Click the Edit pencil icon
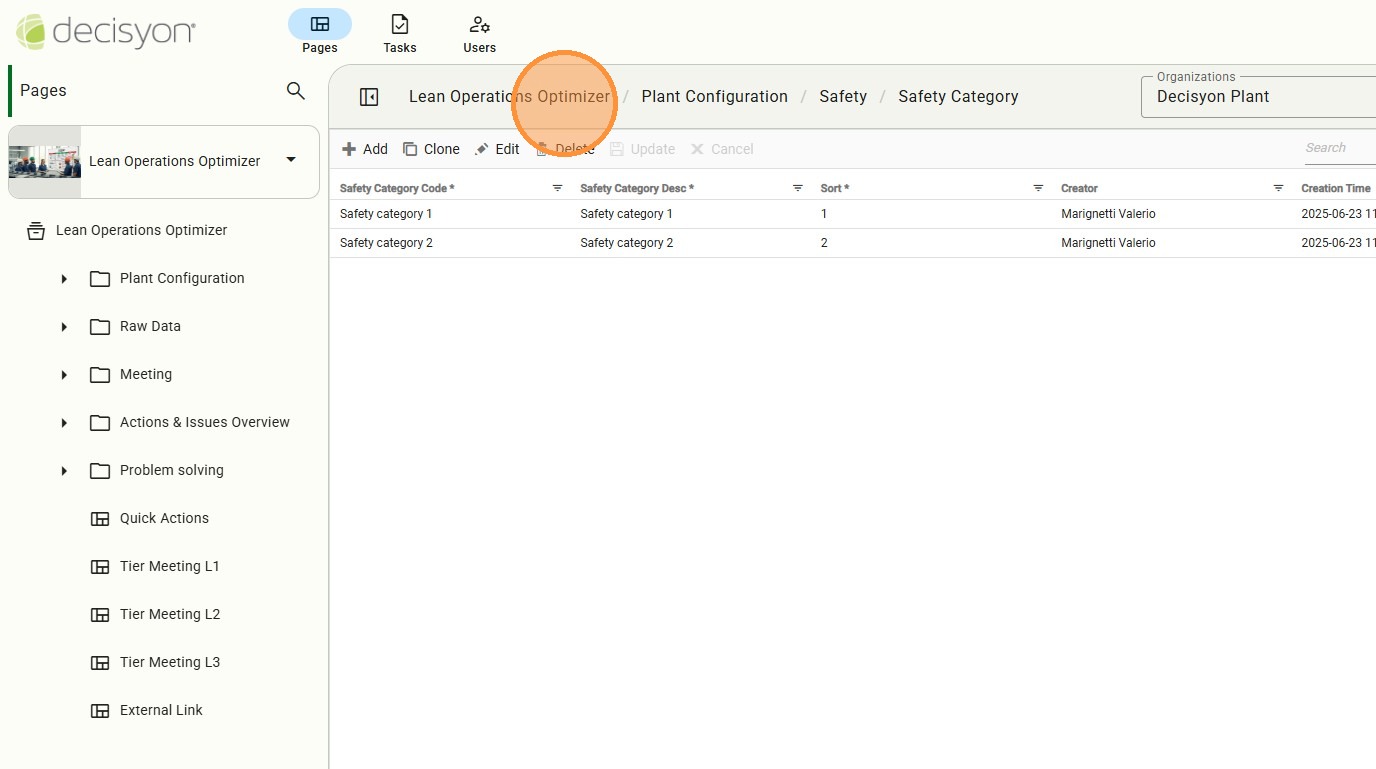 (x=482, y=149)
